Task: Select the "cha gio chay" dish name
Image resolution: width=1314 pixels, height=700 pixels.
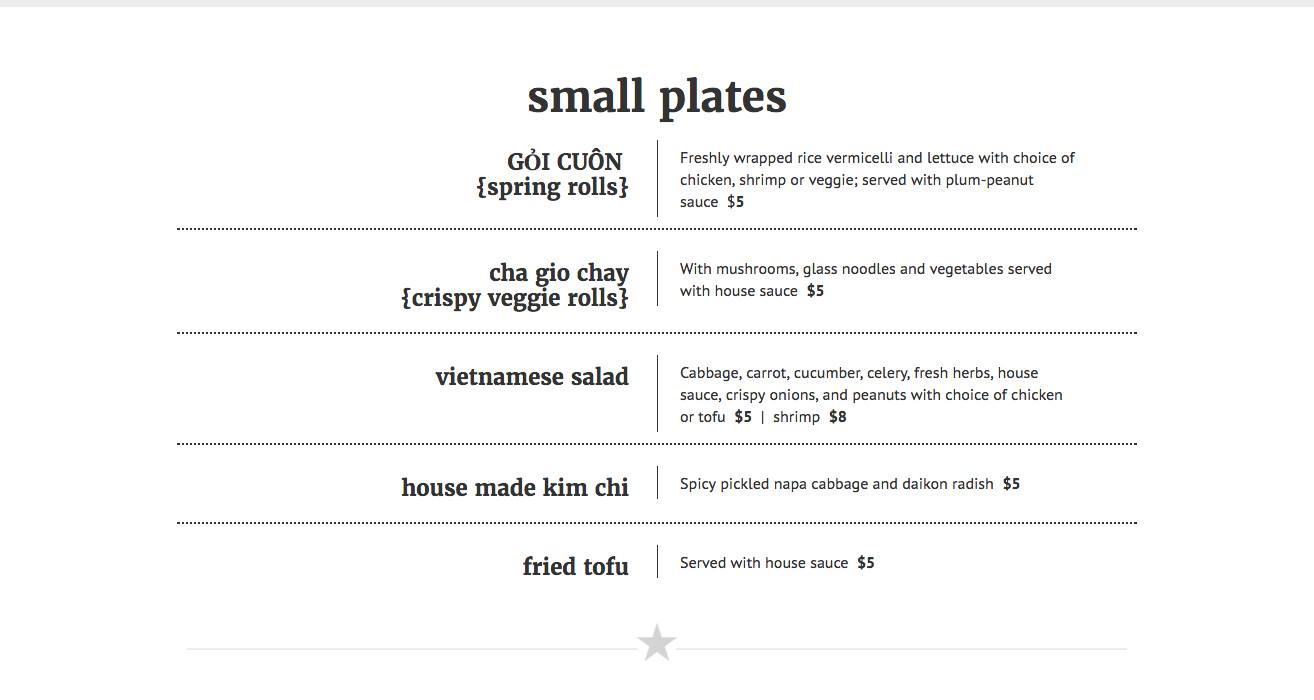Action: pyautogui.click(x=559, y=273)
